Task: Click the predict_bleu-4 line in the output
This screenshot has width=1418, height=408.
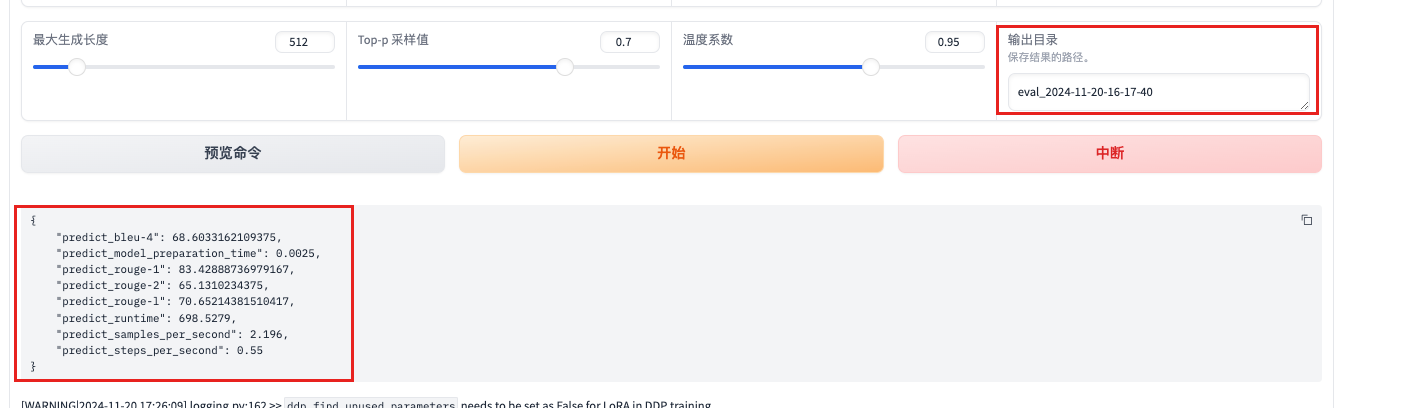Action: click(x=169, y=238)
